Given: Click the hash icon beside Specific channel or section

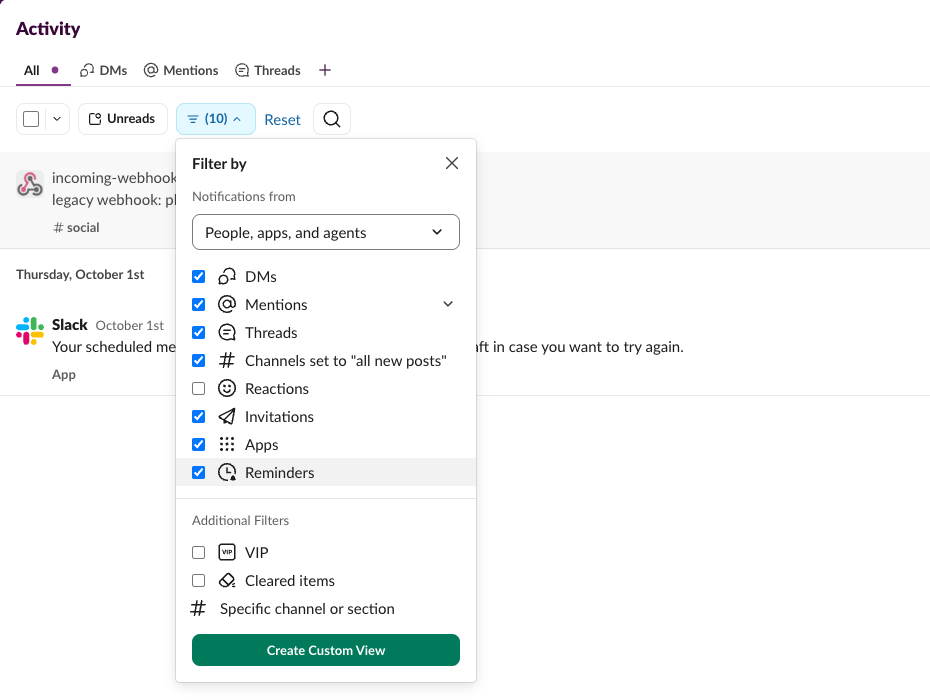Looking at the screenshot, I should [198, 608].
